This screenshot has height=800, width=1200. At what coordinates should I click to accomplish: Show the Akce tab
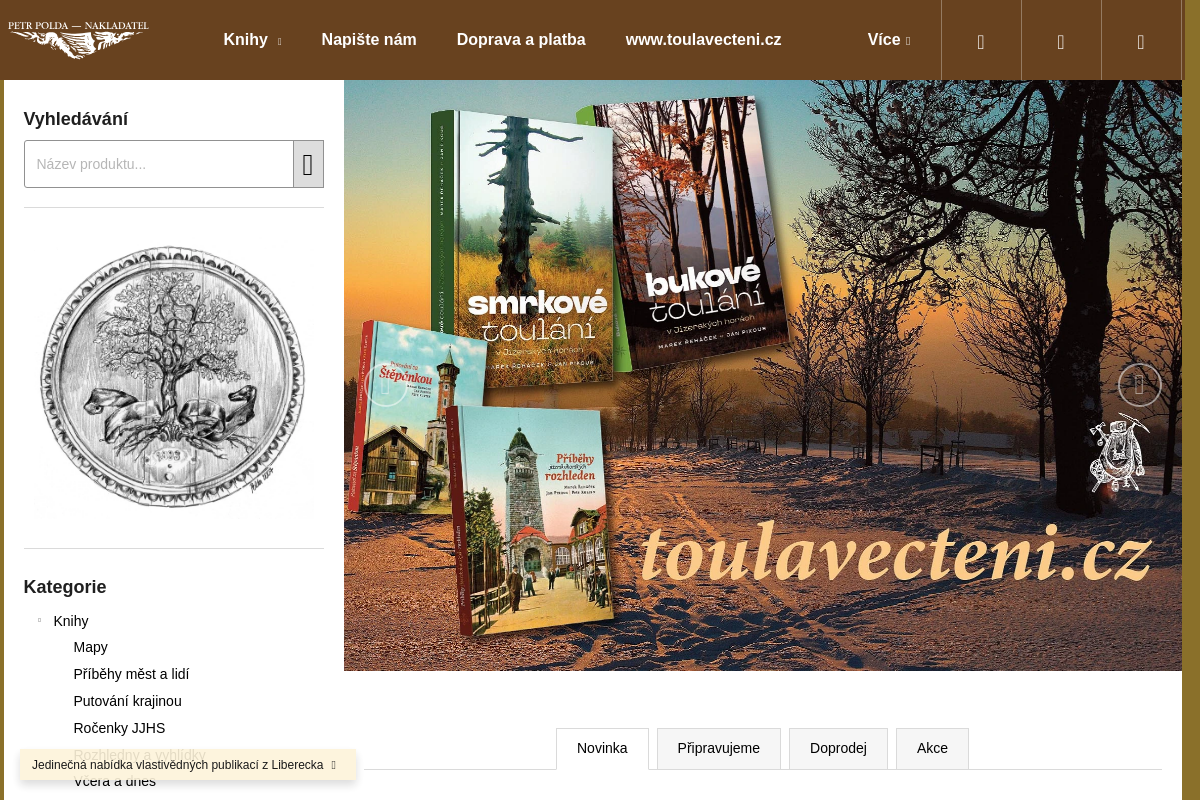coord(932,748)
